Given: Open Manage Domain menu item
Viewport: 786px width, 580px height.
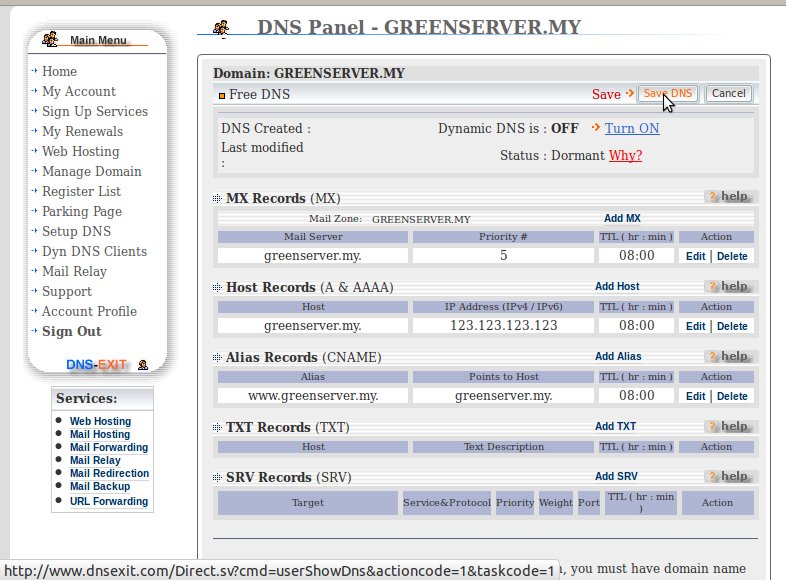Looking at the screenshot, I should [92, 171].
